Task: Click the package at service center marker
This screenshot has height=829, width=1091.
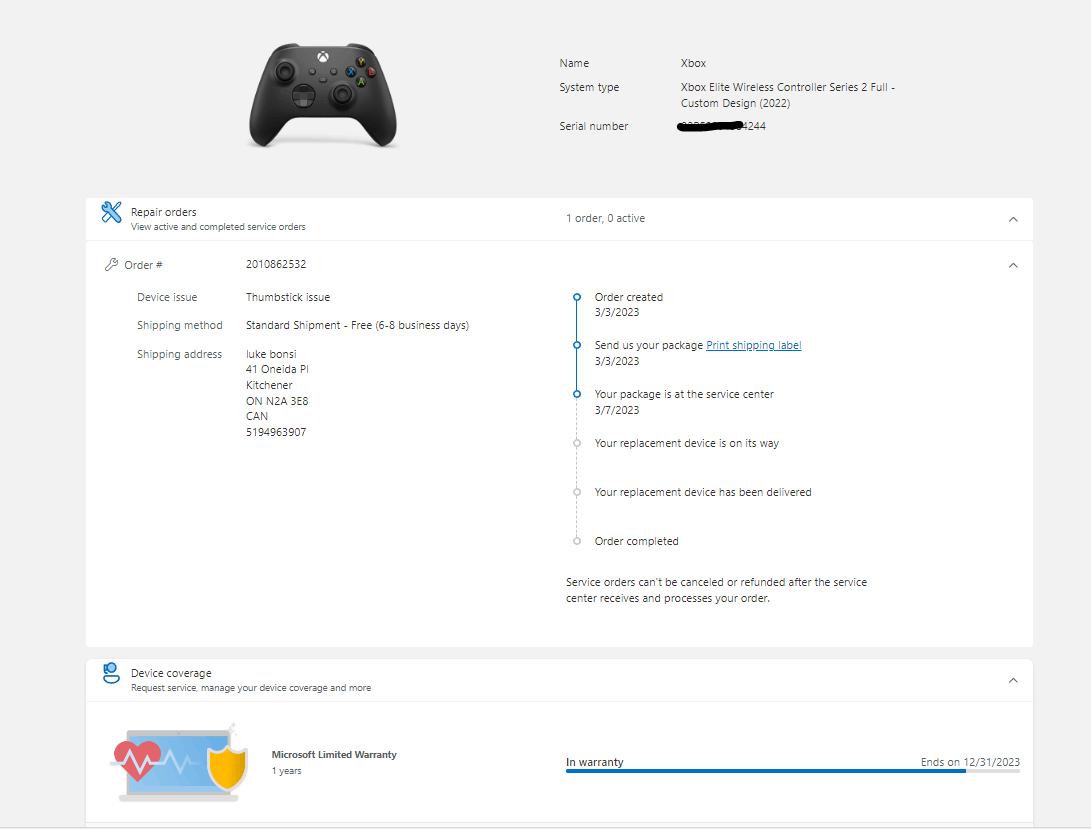Action: pyautogui.click(x=577, y=394)
